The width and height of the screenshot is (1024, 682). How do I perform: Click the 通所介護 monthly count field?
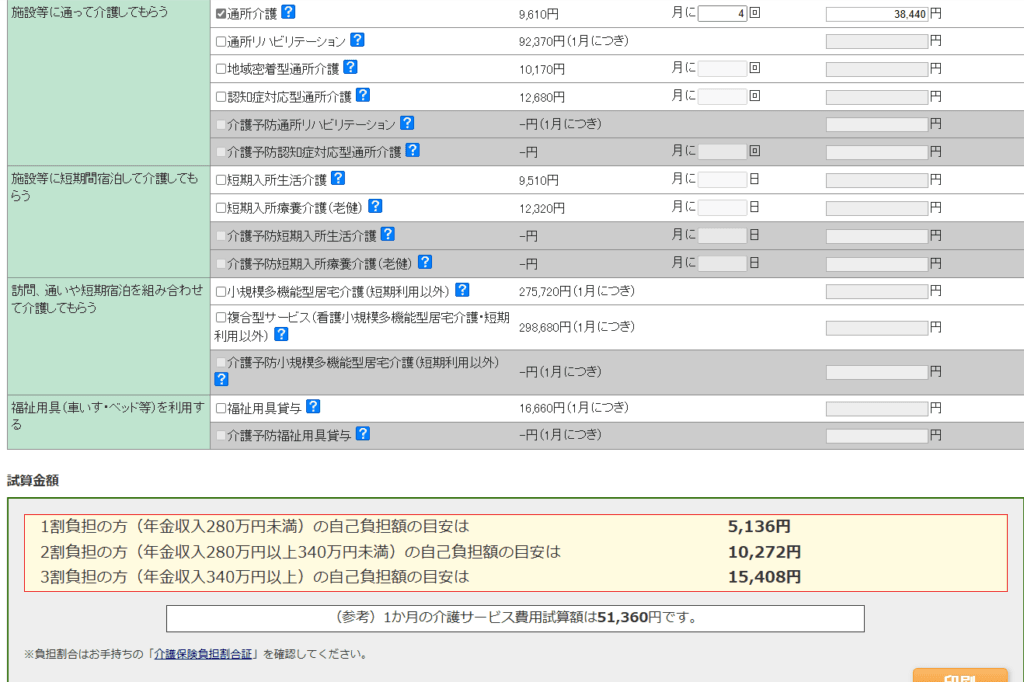[722, 14]
